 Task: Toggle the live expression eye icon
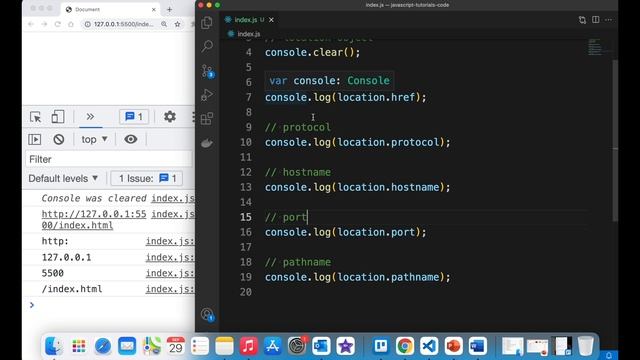pyautogui.click(x=131, y=140)
